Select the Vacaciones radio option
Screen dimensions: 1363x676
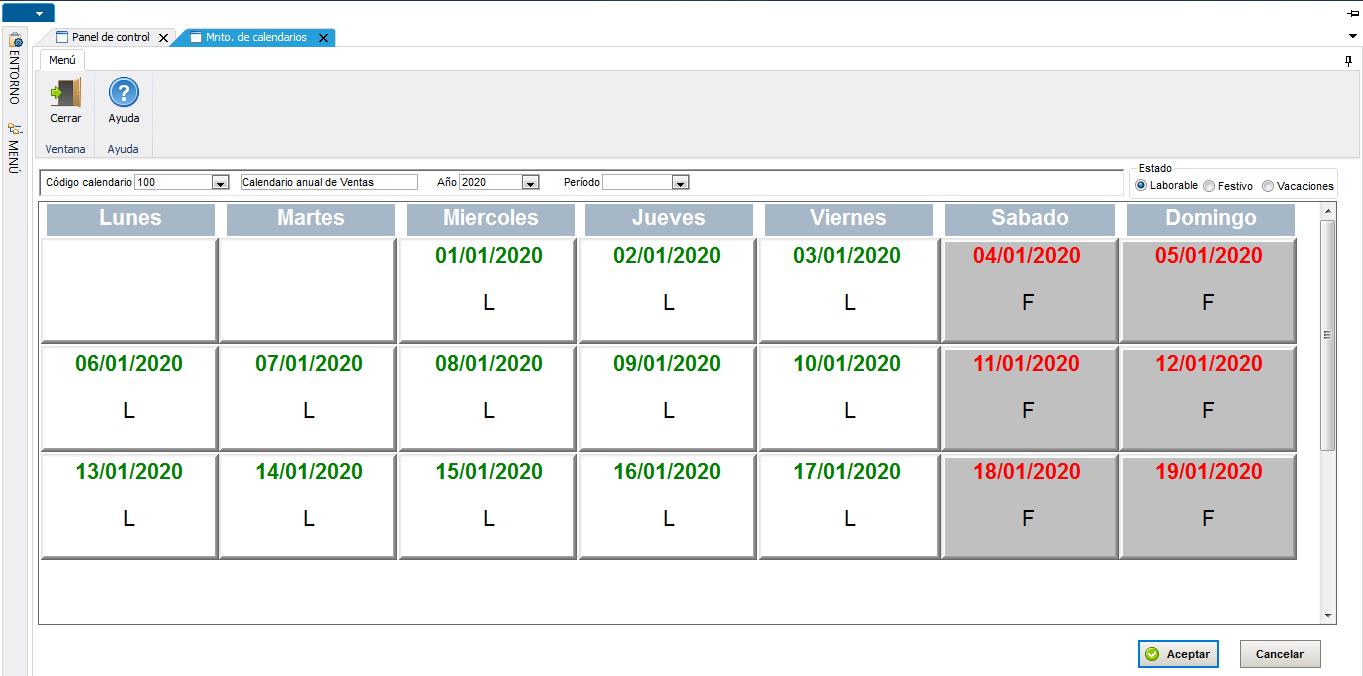[x=1268, y=186]
